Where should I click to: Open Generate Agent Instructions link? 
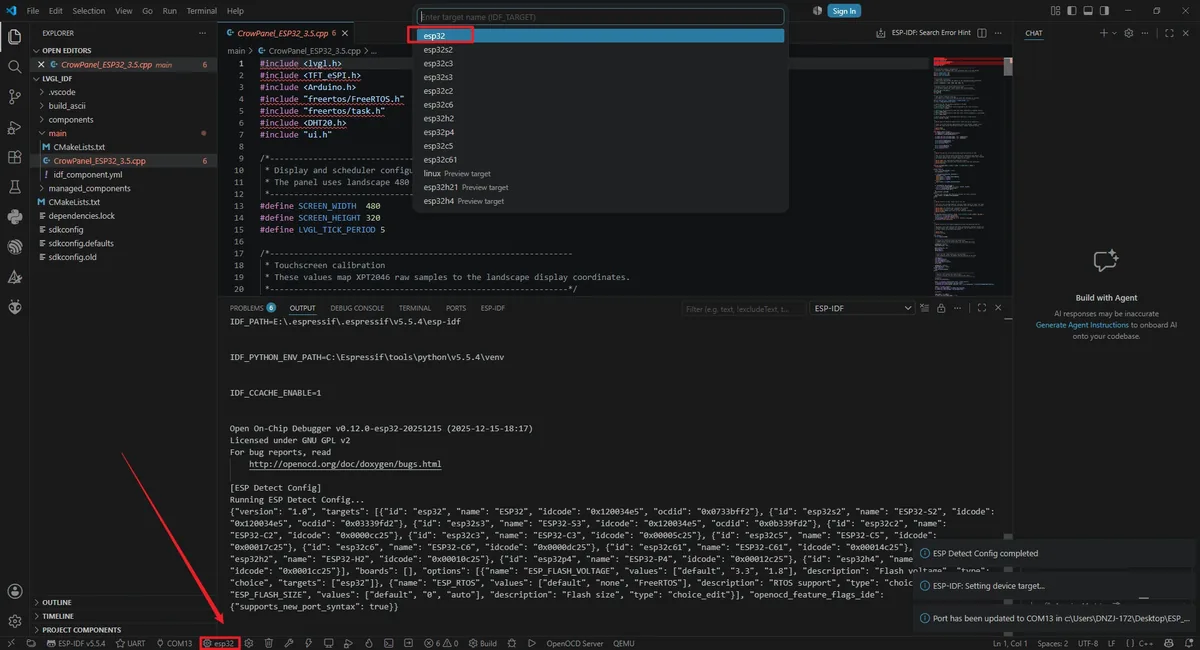point(1082,325)
